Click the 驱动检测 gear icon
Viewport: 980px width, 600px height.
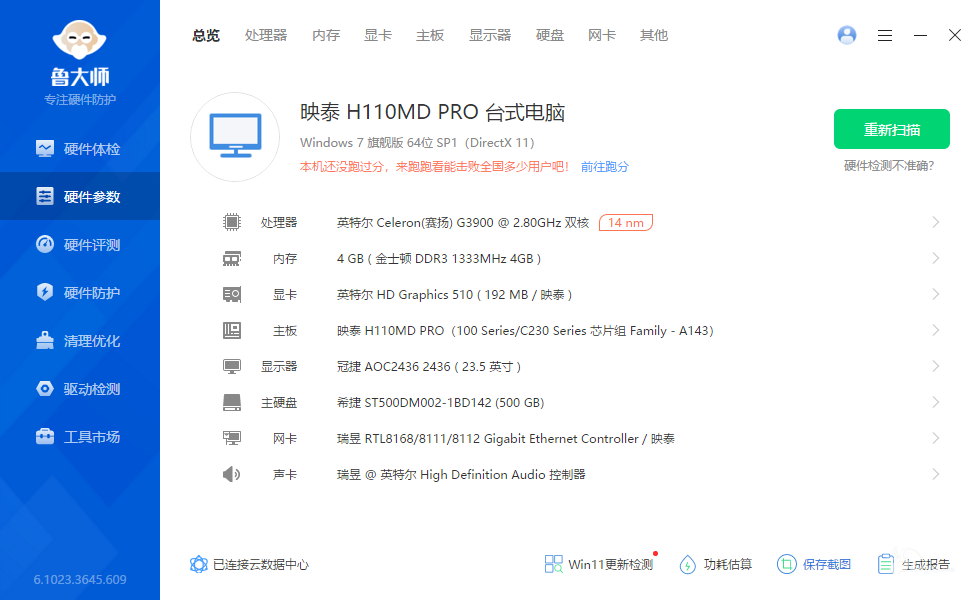coord(45,388)
